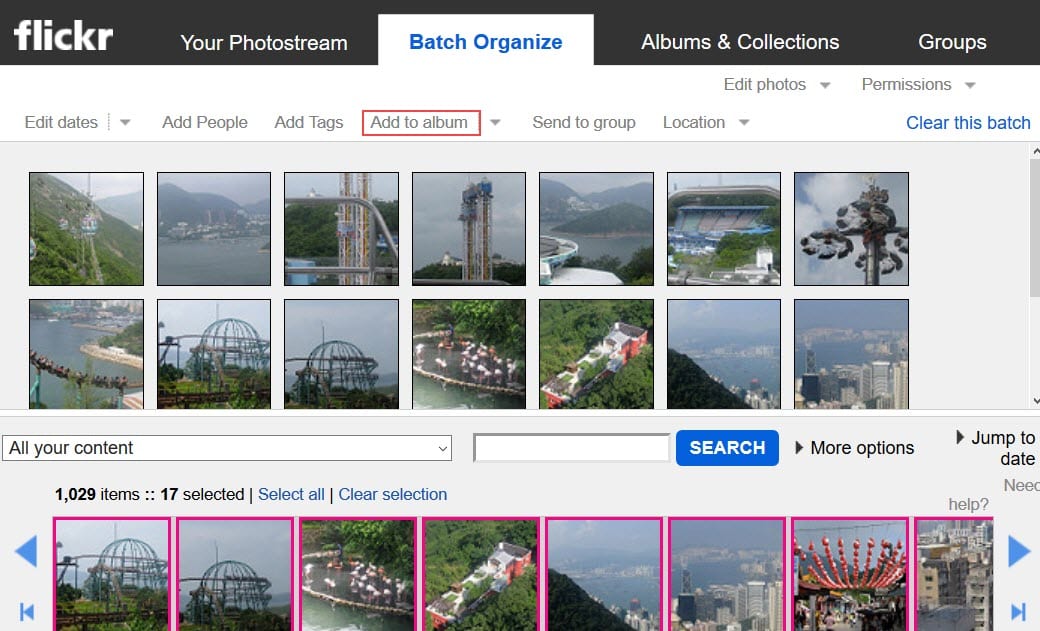Open the Albums & Collections tab
The width and height of the screenshot is (1040, 631).
tap(740, 42)
